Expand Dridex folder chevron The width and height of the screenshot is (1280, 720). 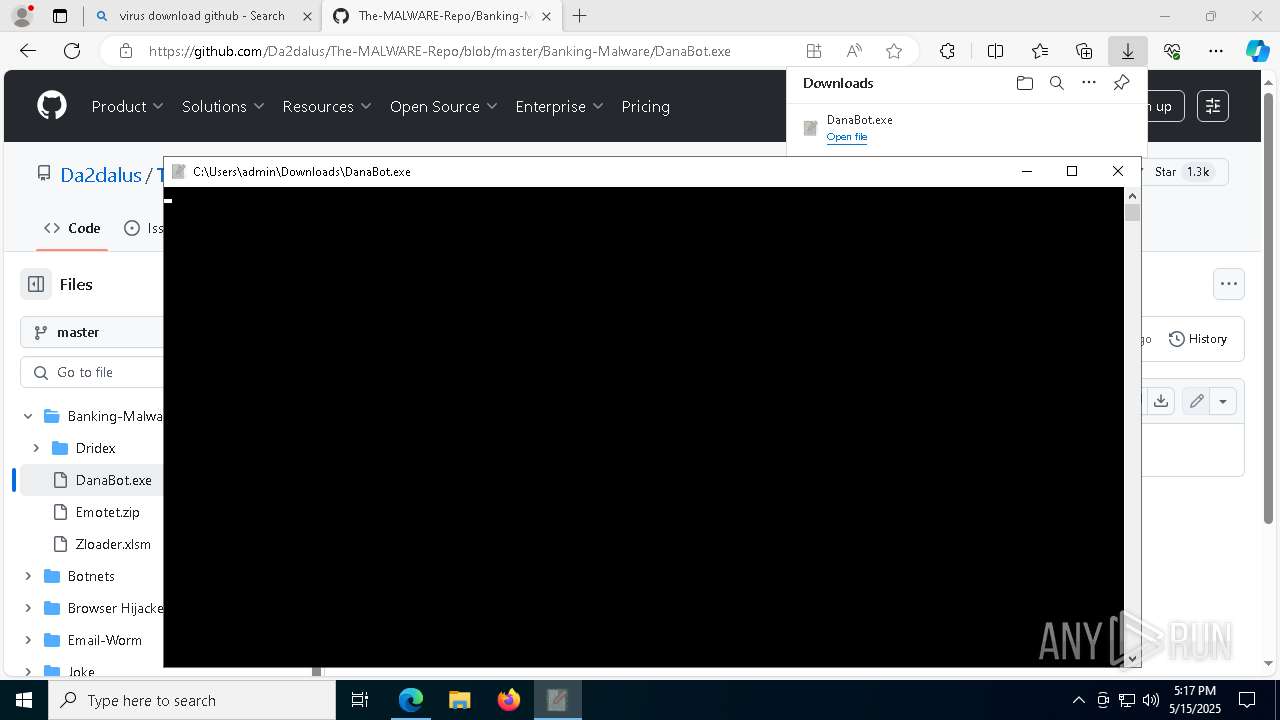point(36,448)
